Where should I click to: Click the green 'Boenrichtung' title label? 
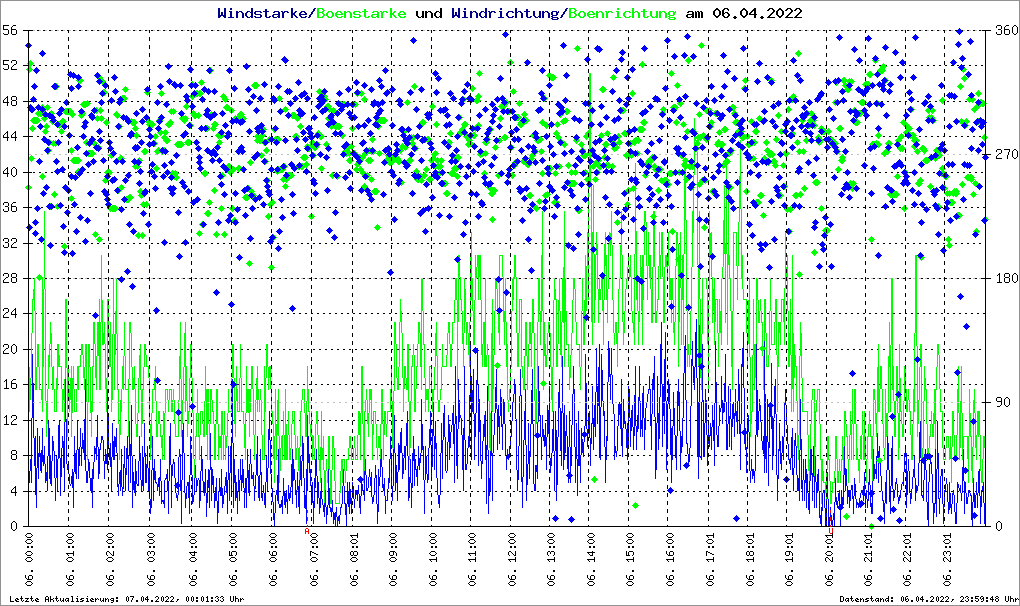[622, 14]
